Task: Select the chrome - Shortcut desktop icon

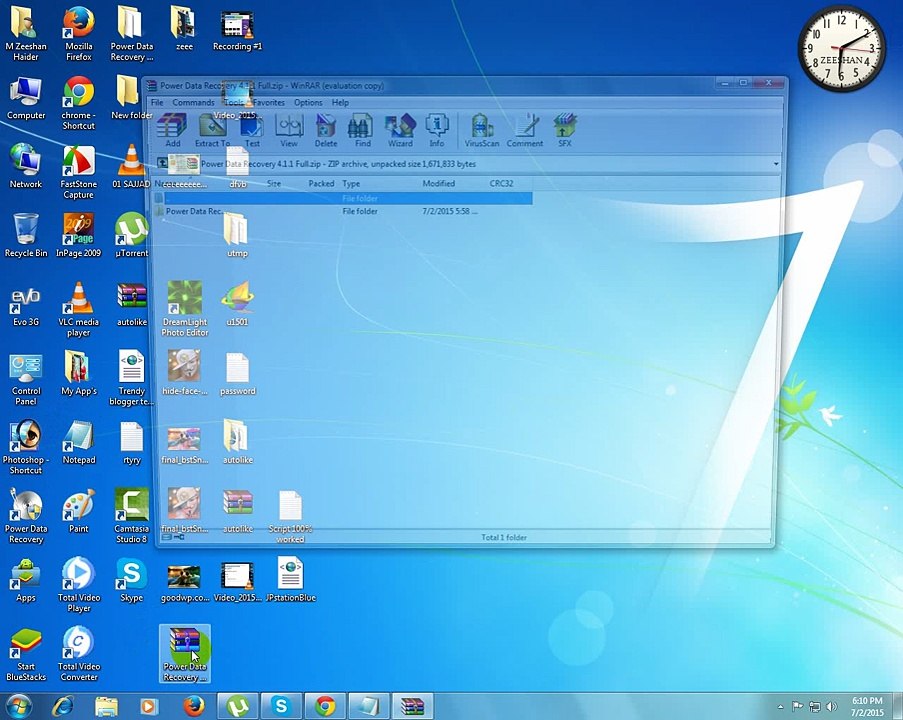Action: tap(79, 104)
